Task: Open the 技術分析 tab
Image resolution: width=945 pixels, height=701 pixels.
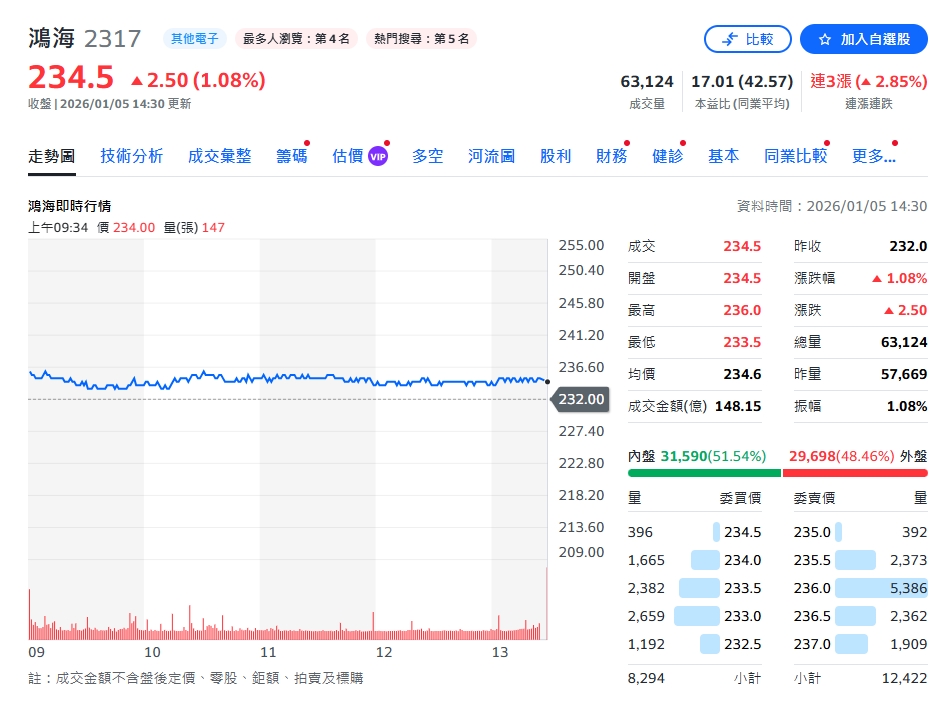Action: pos(131,156)
